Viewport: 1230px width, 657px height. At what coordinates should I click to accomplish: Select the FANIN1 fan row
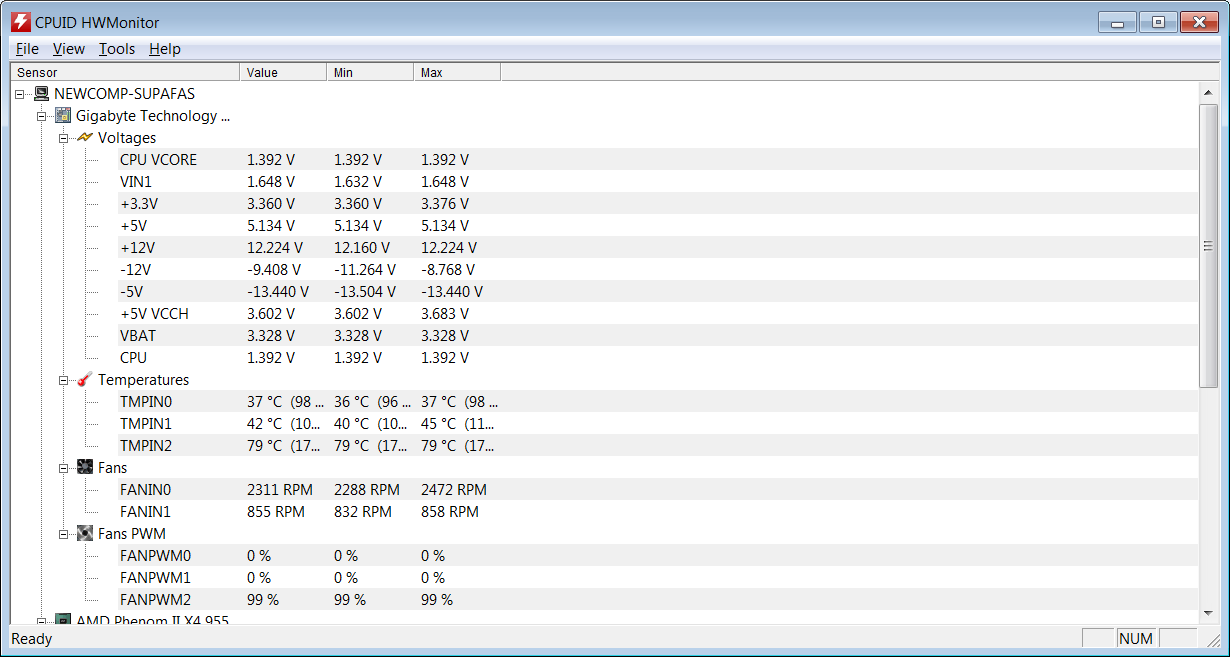tap(658, 512)
